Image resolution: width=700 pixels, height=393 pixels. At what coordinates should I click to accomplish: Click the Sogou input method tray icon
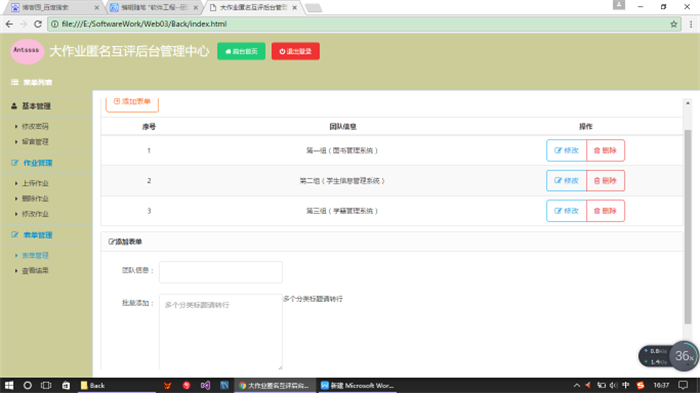tap(640, 385)
